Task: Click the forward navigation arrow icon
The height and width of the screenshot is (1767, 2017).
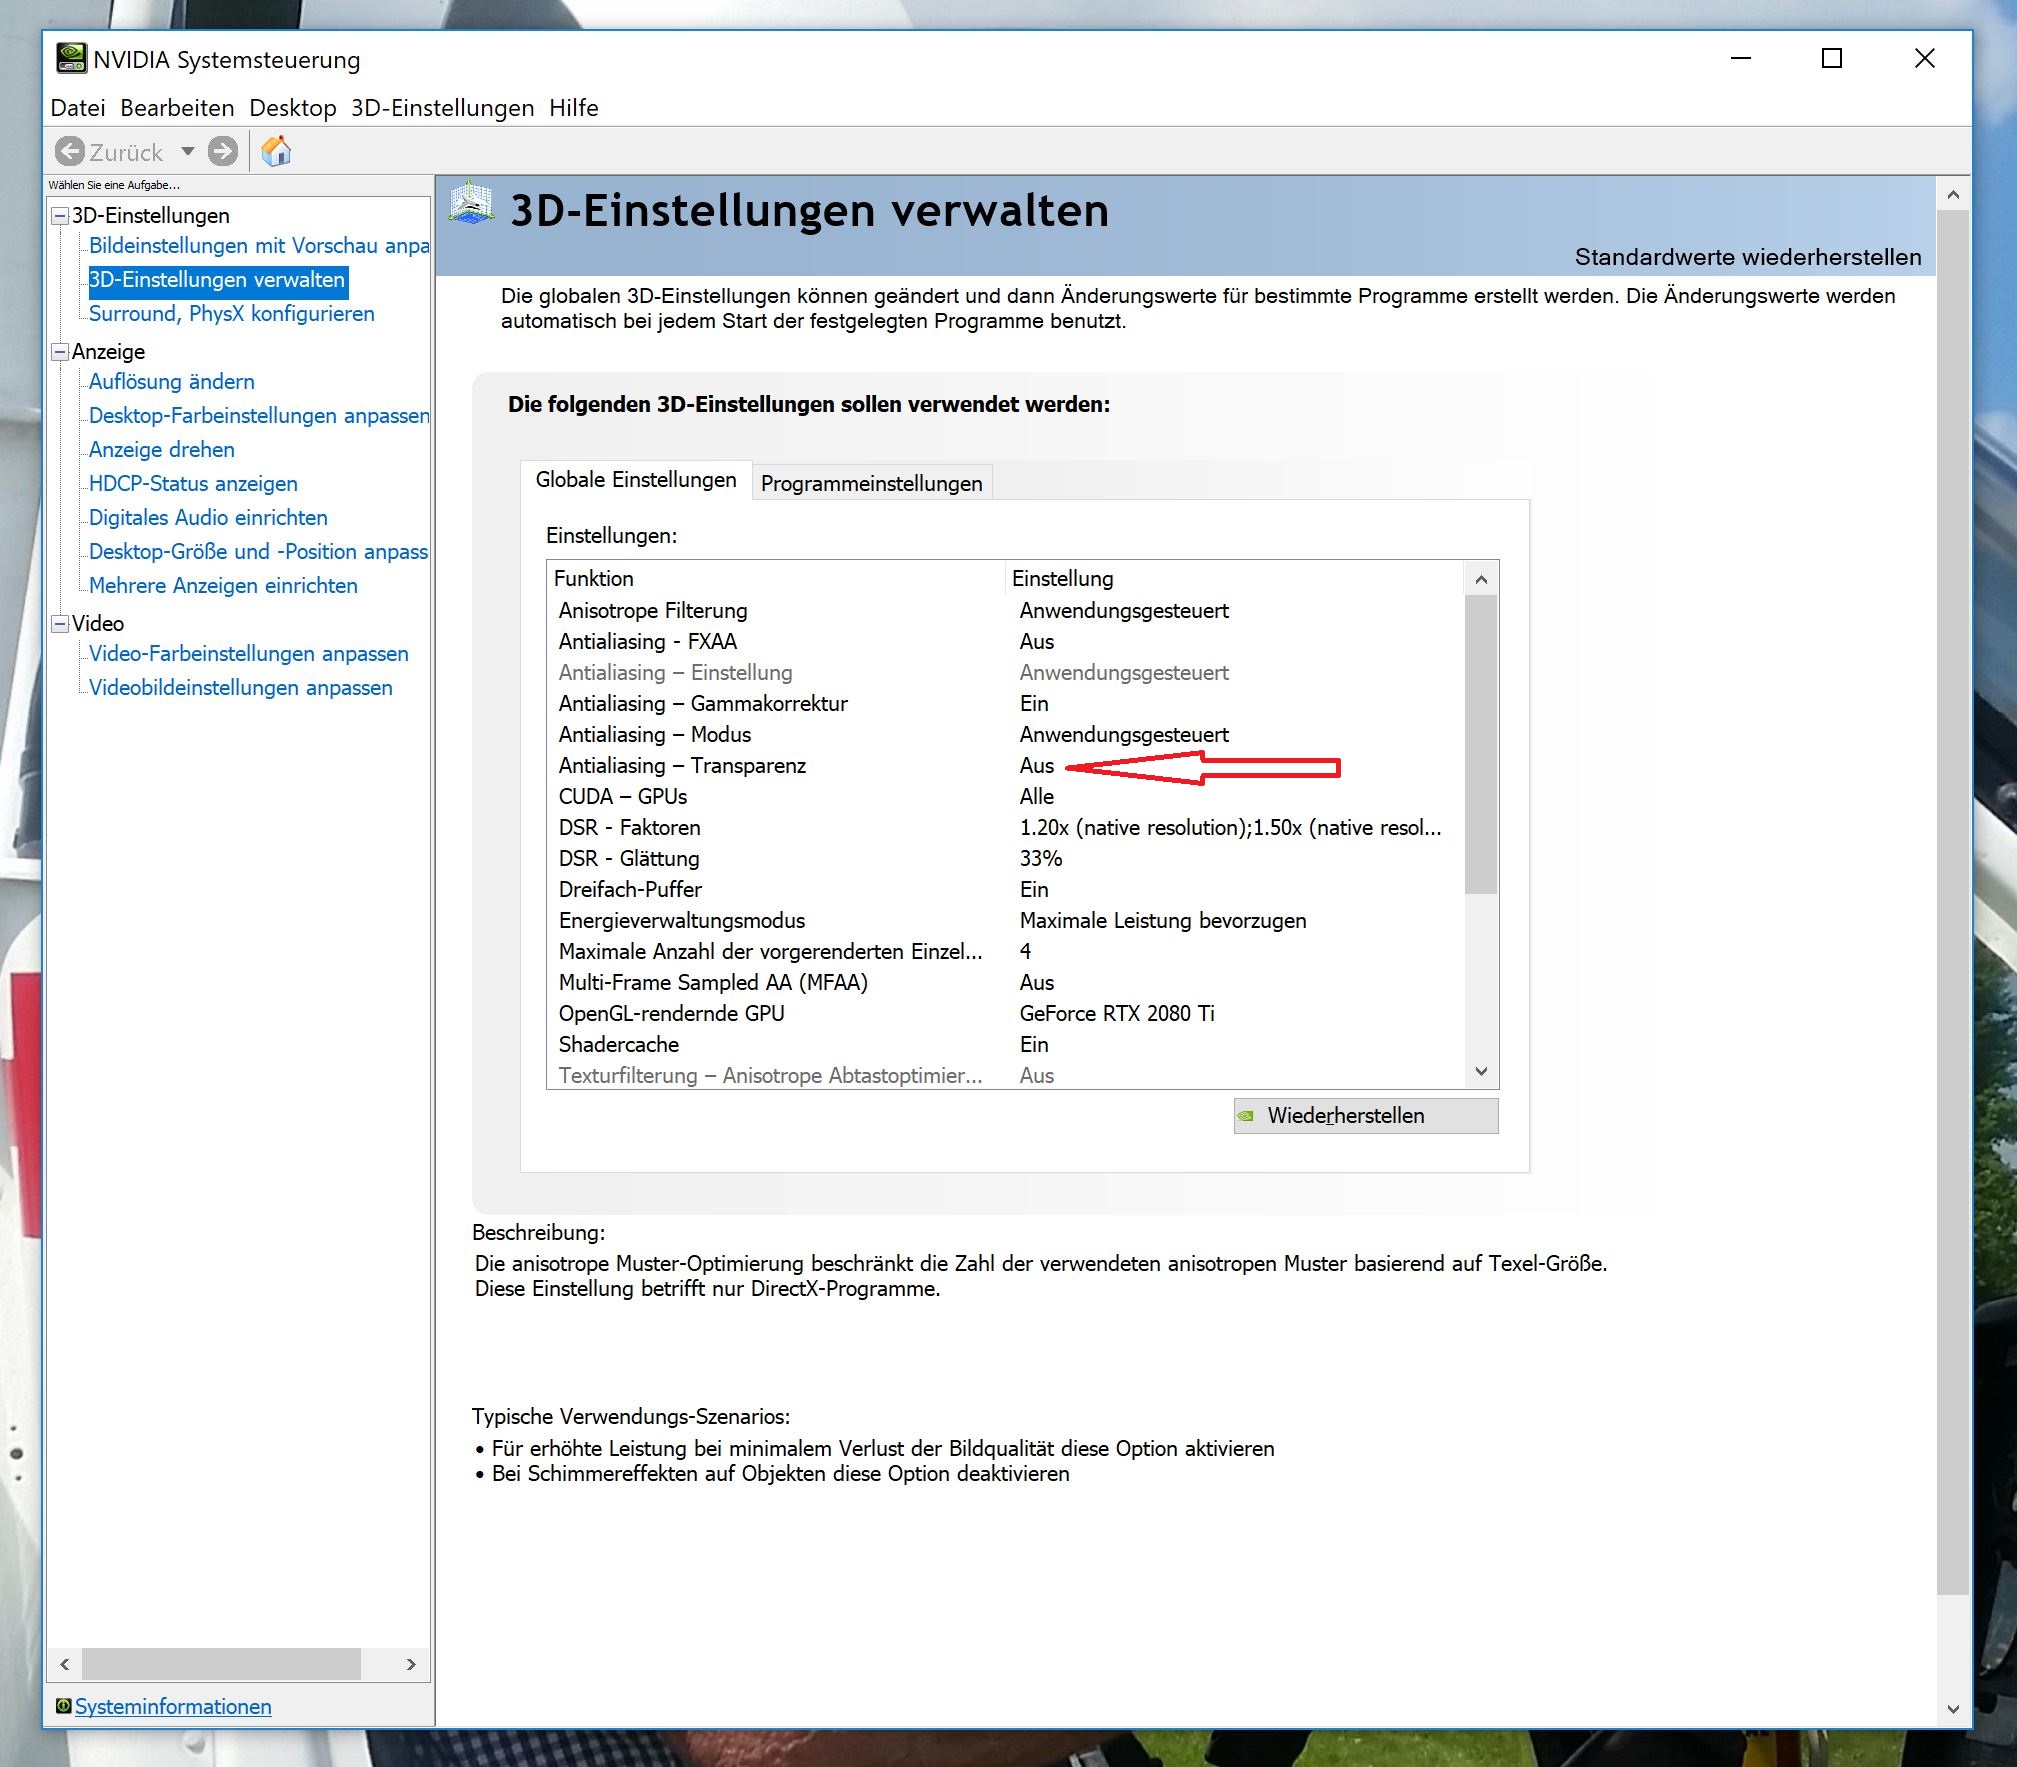Action: (223, 152)
